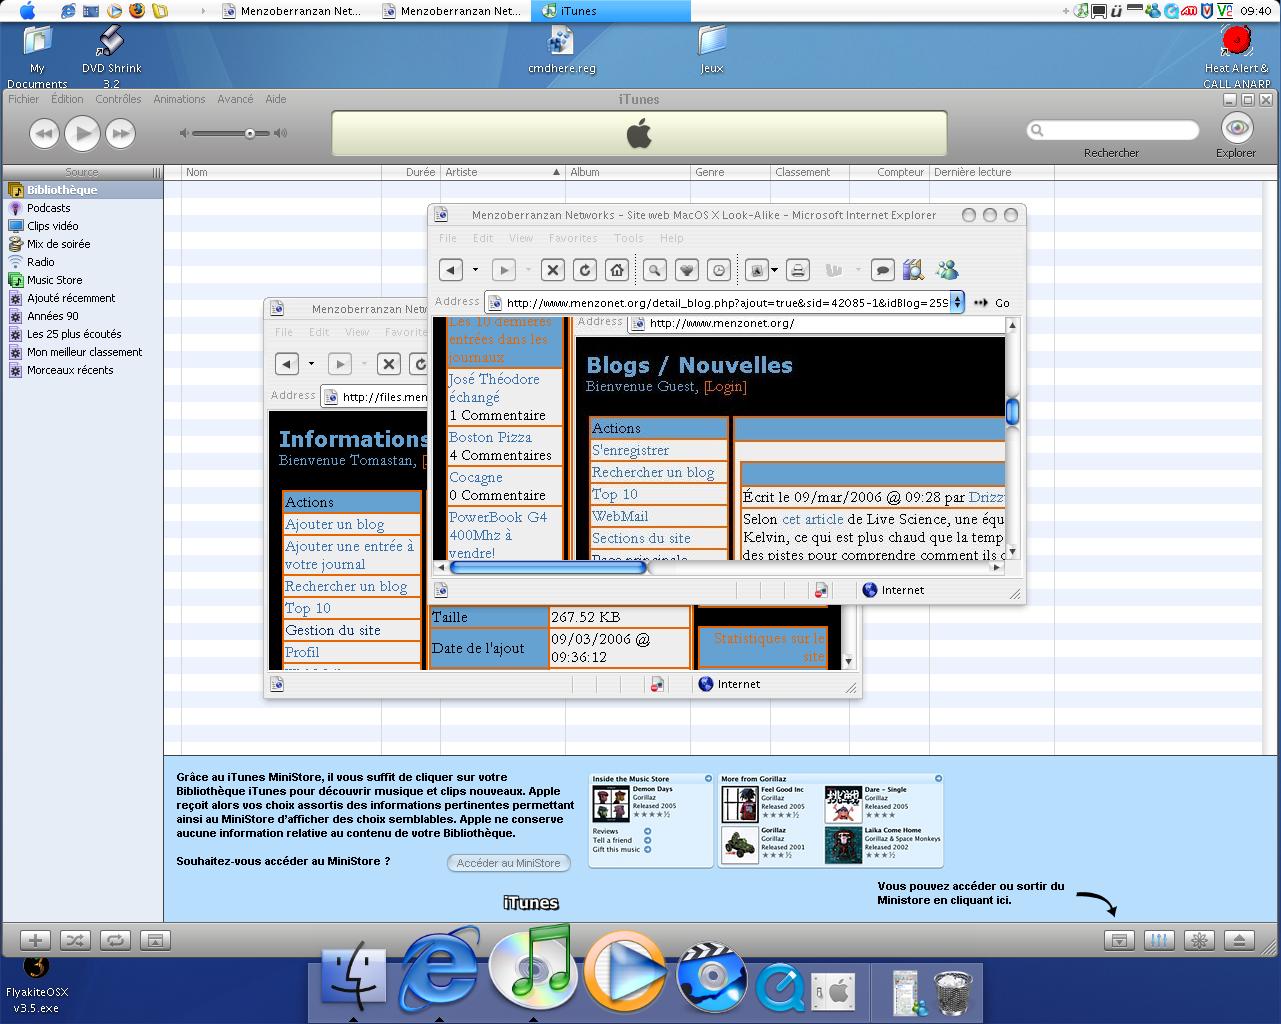The height and width of the screenshot is (1024, 1281).
Task: Click the front IE Refresh button
Action: click(585, 270)
